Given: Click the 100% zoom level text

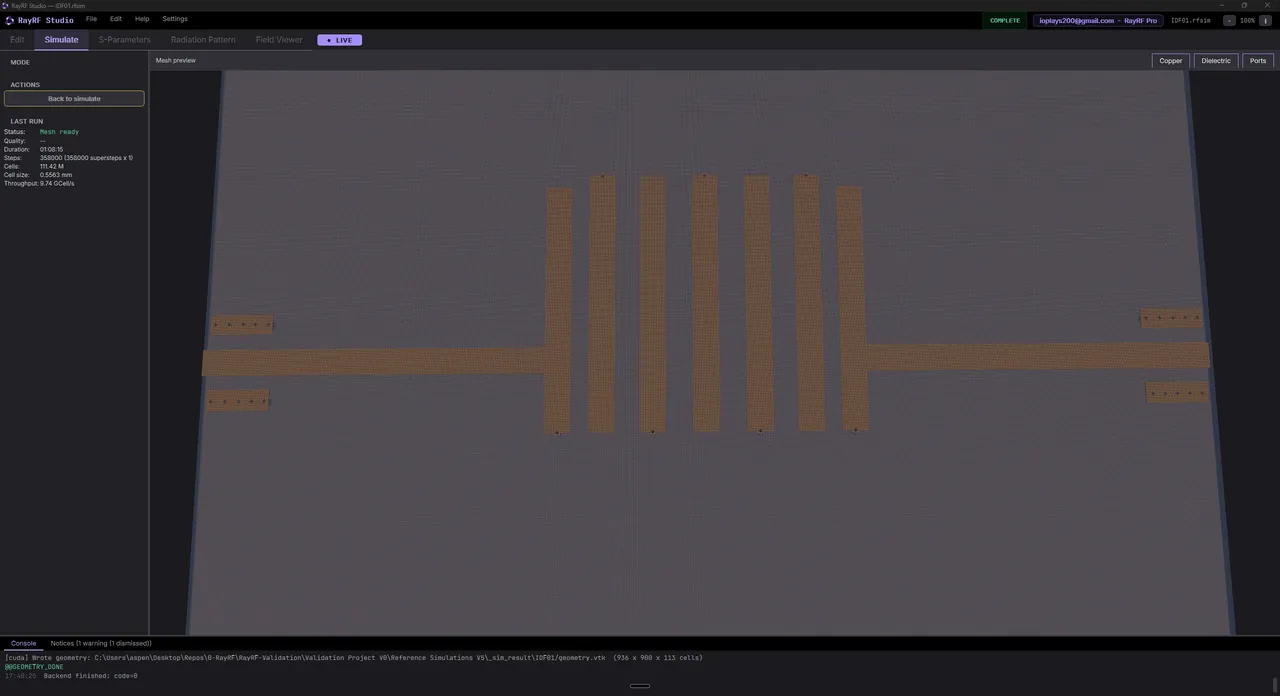Looking at the screenshot, I should [x=1247, y=20].
